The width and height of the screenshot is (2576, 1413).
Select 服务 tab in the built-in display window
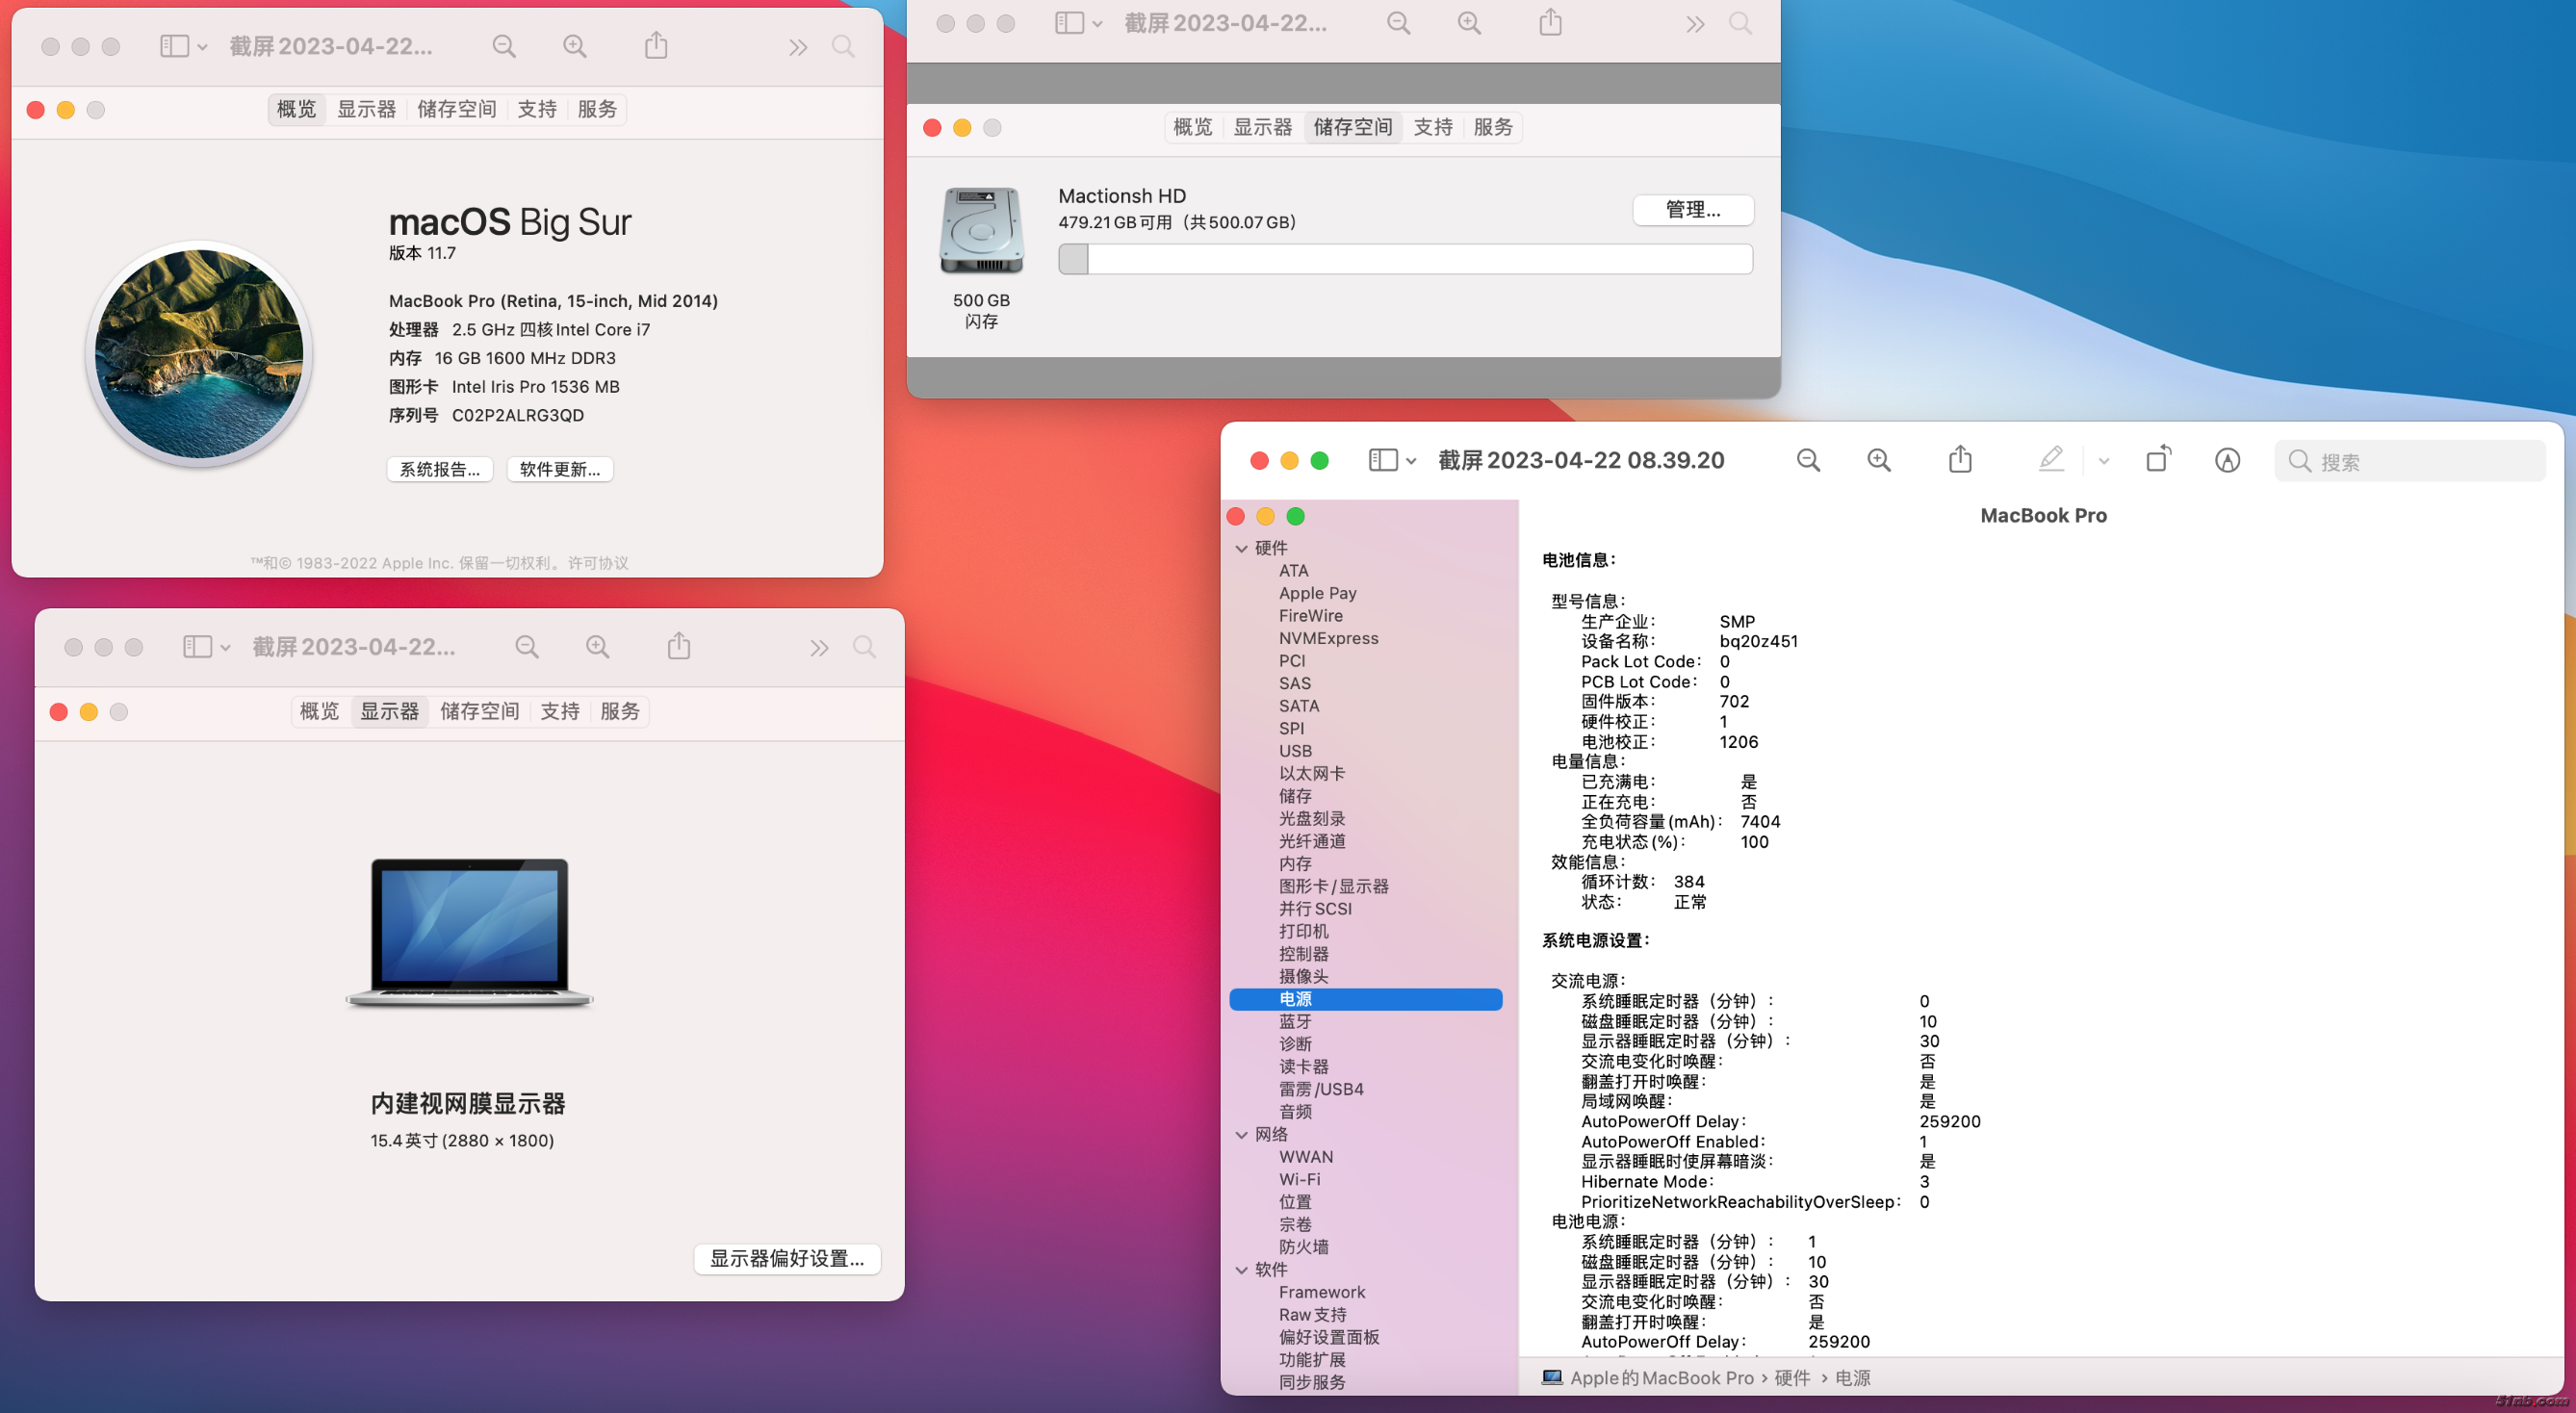click(x=620, y=711)
